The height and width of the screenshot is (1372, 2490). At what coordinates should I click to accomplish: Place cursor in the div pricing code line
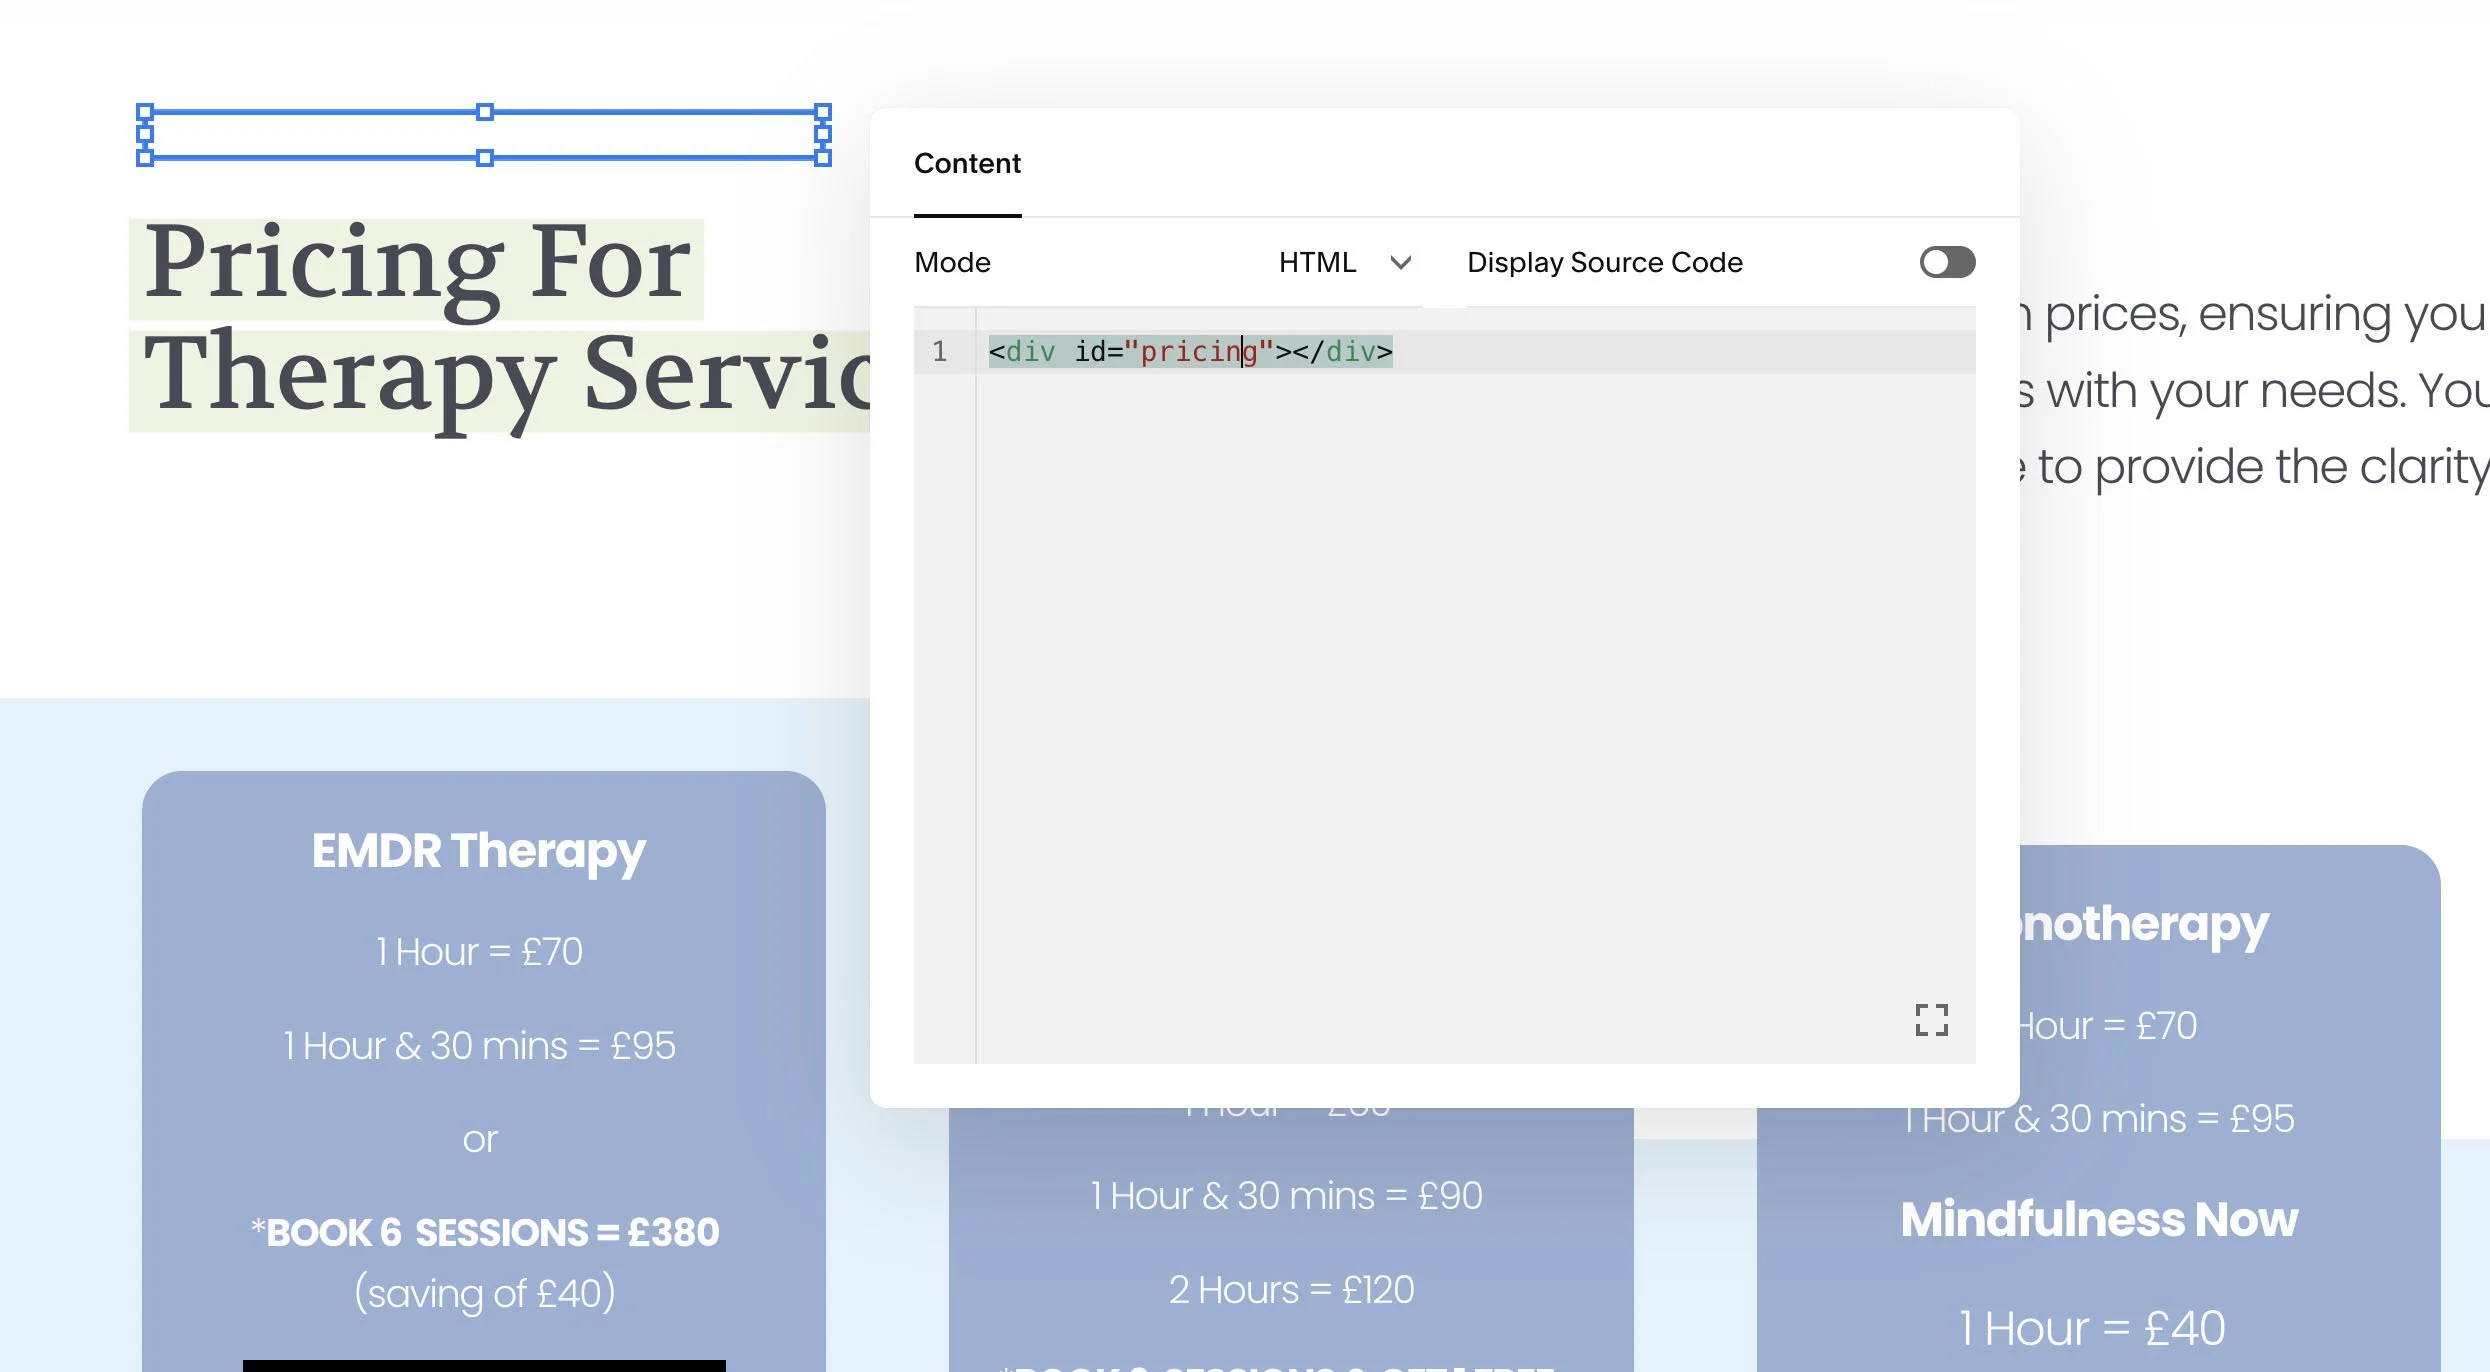[x=1190, y=352]
